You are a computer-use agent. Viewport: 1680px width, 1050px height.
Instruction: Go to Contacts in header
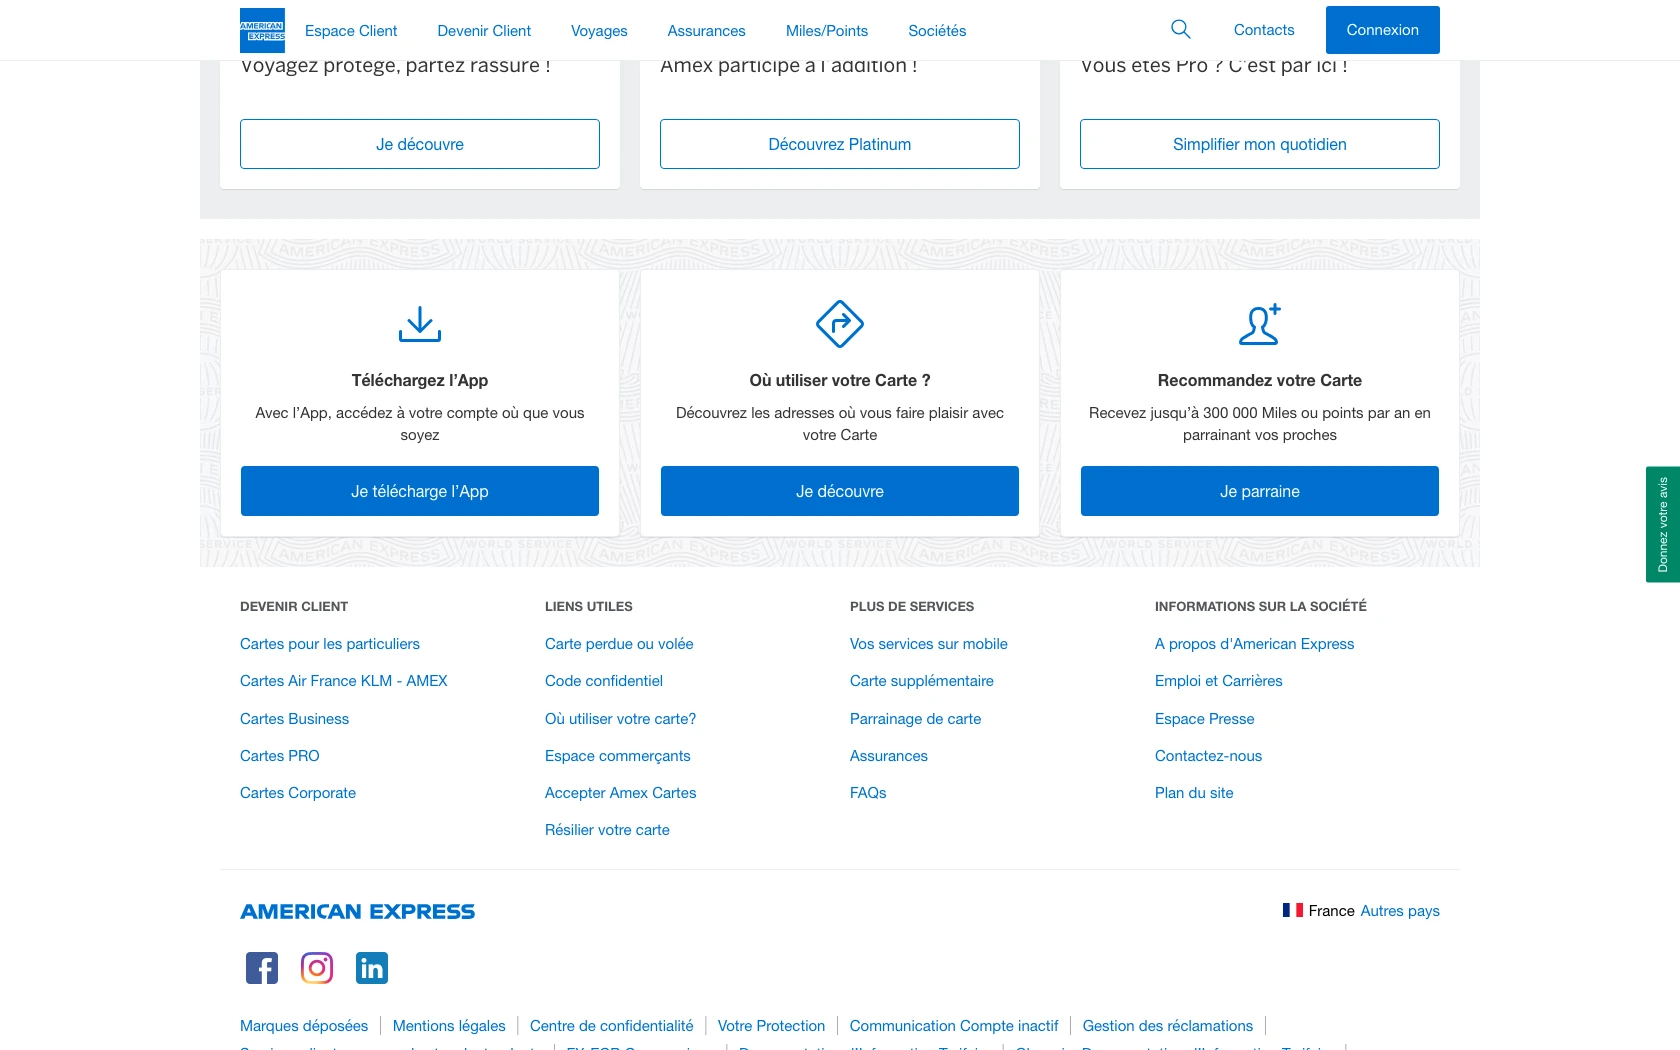[1264, 30]
